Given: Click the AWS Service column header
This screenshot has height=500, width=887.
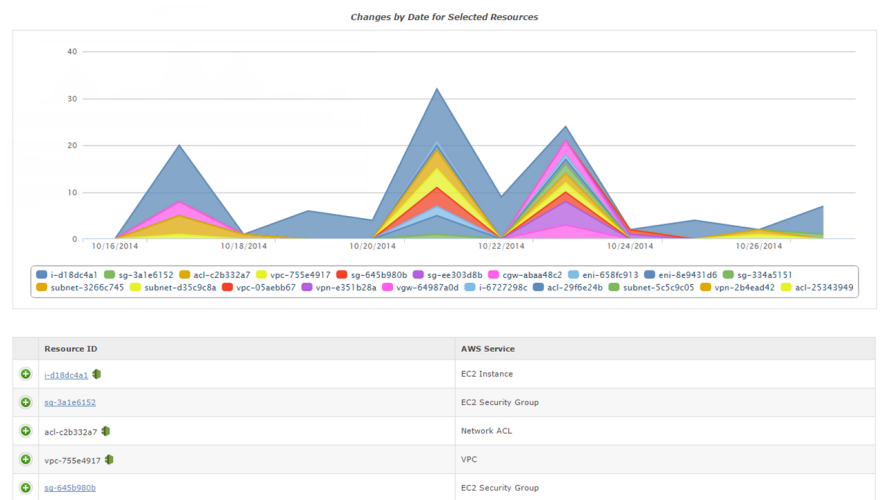Looking at the screenshot, I should click(x=489, y=348).
